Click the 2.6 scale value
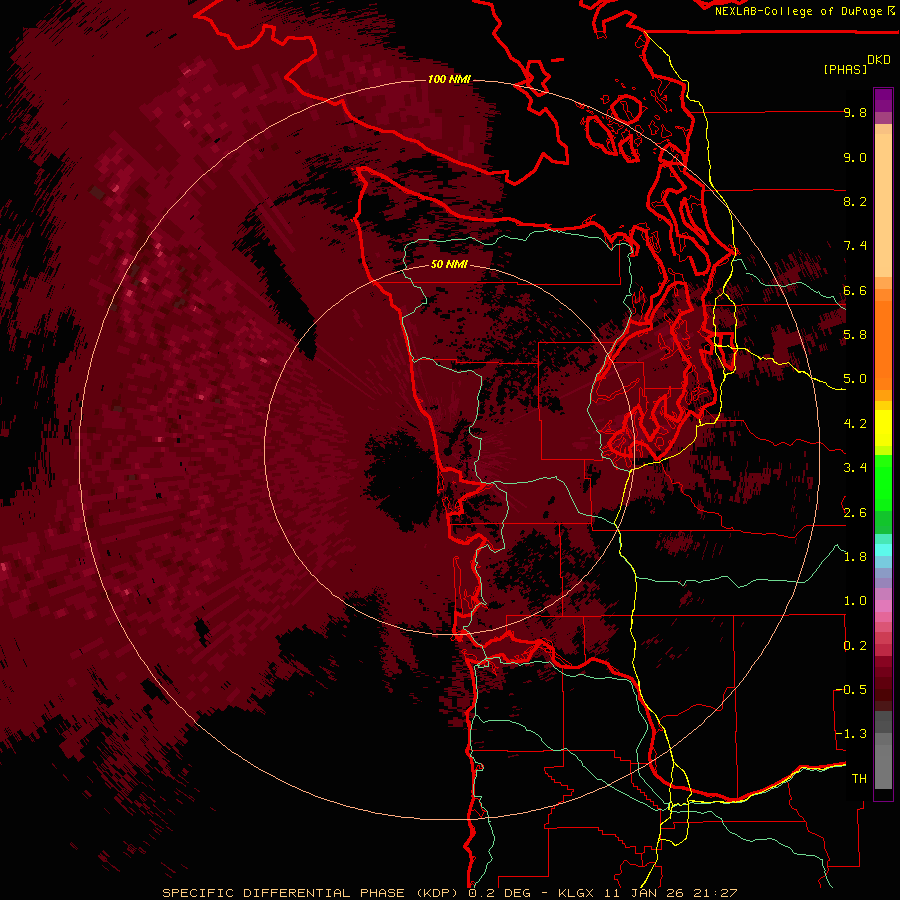 (855, 513)
